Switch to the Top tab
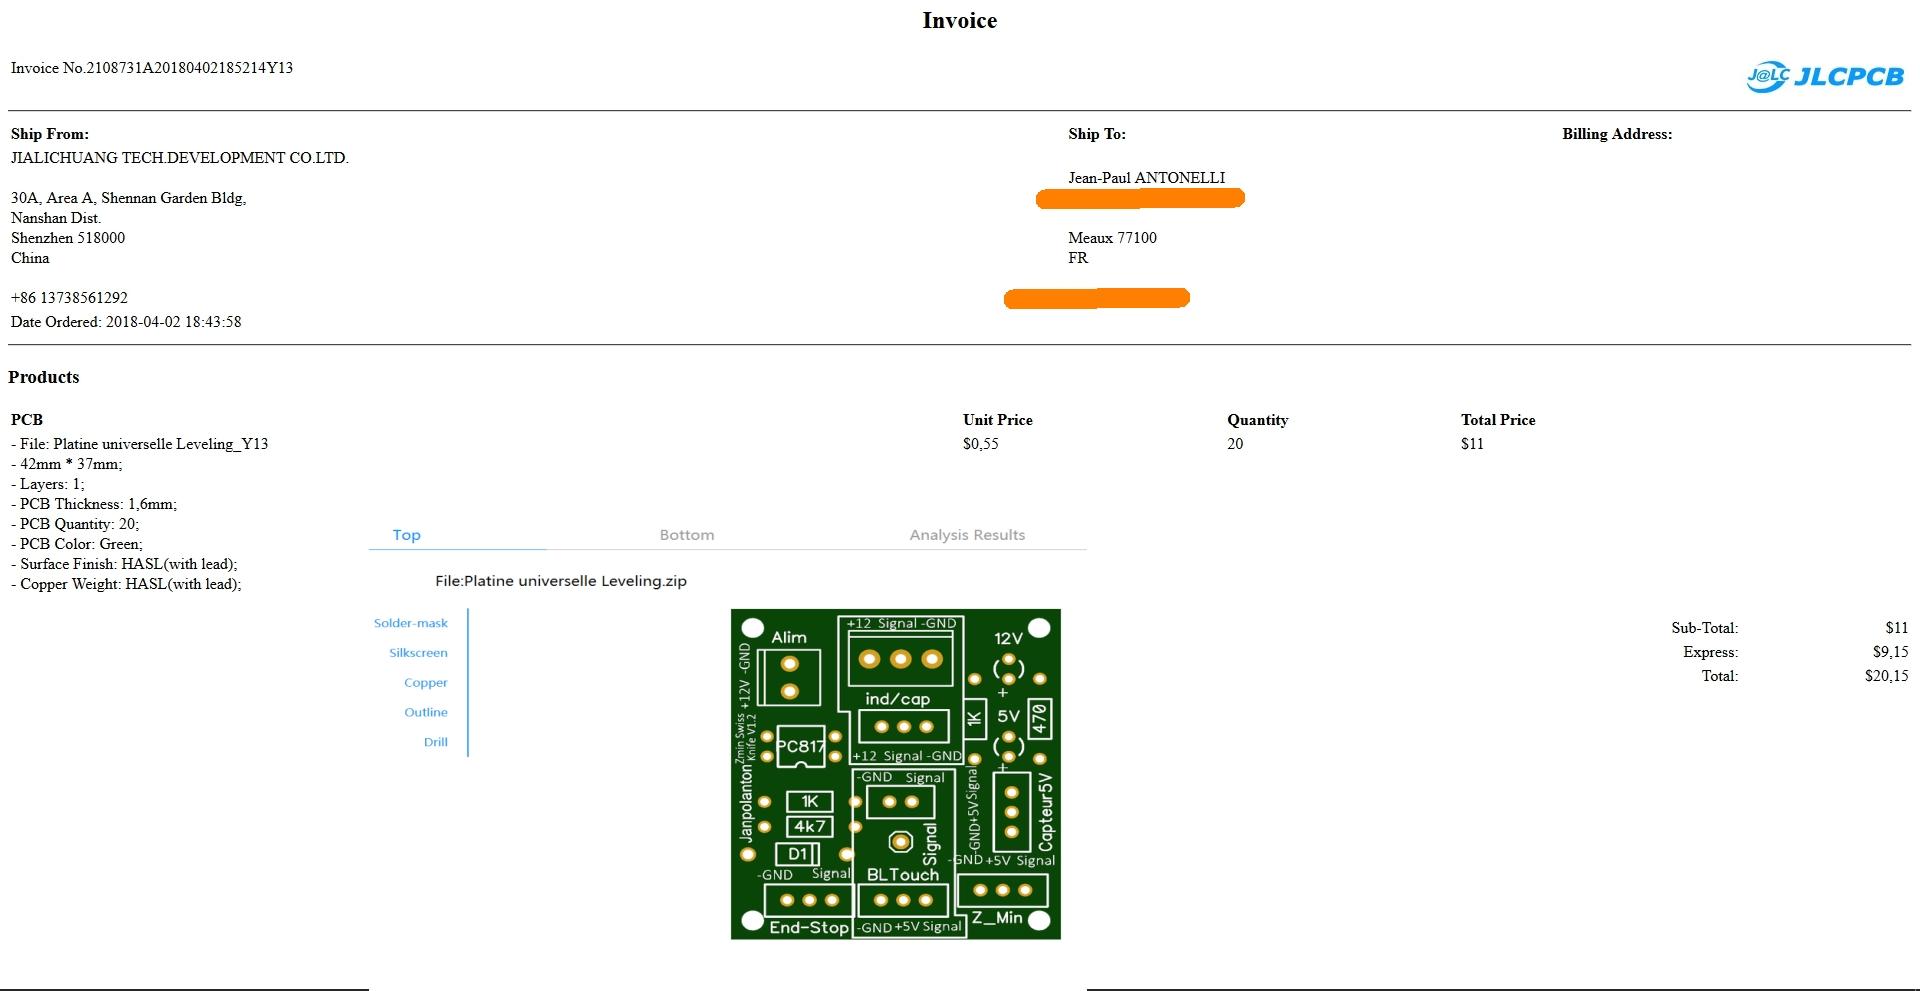Image resolution: width=1920 pixels, height=991 pixels. coord(406,535)
